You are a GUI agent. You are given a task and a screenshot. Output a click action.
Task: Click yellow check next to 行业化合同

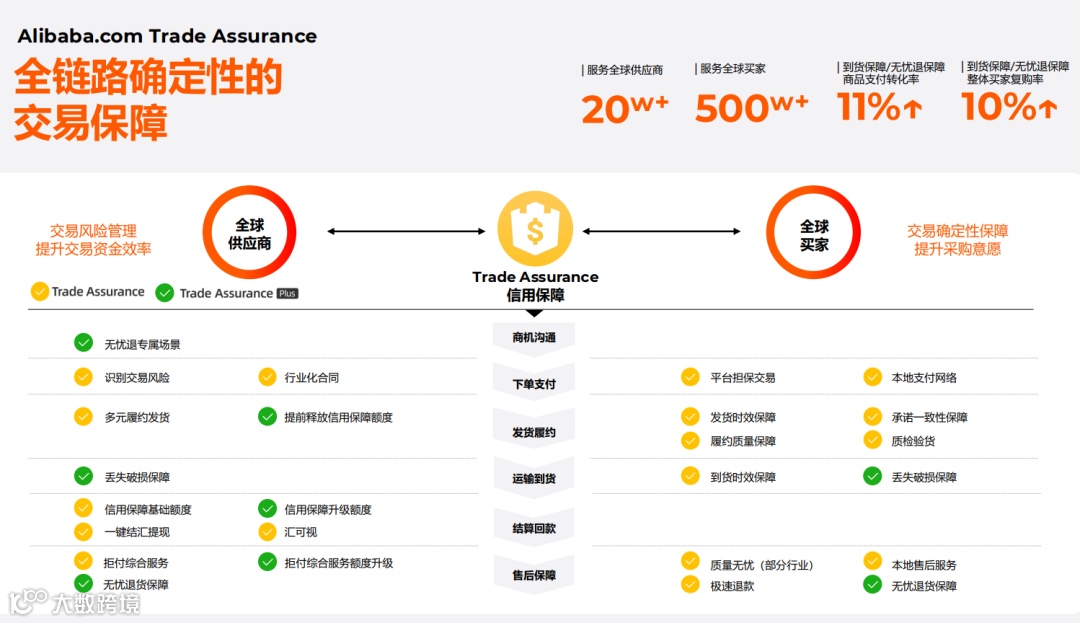coord(267,377)
